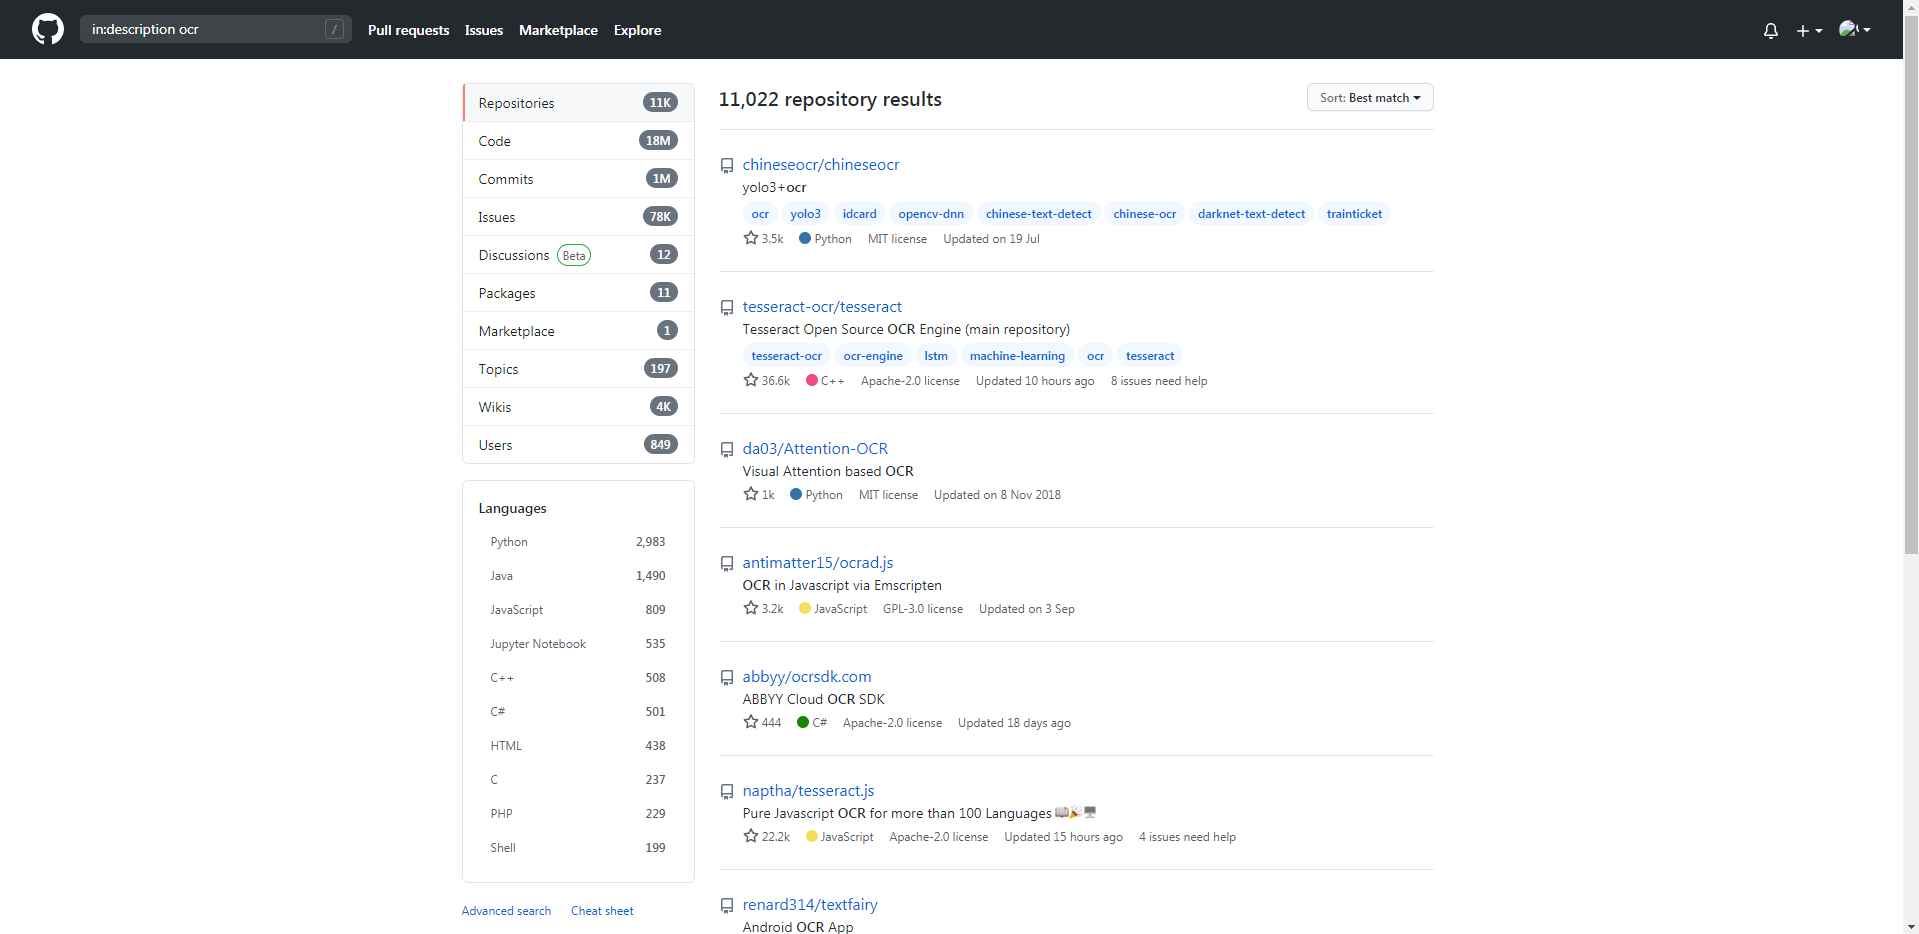This screenshot has width=1919, height=934.
Task: Click the machine-learning topic tag
Action: click(x=1017, y=356)
